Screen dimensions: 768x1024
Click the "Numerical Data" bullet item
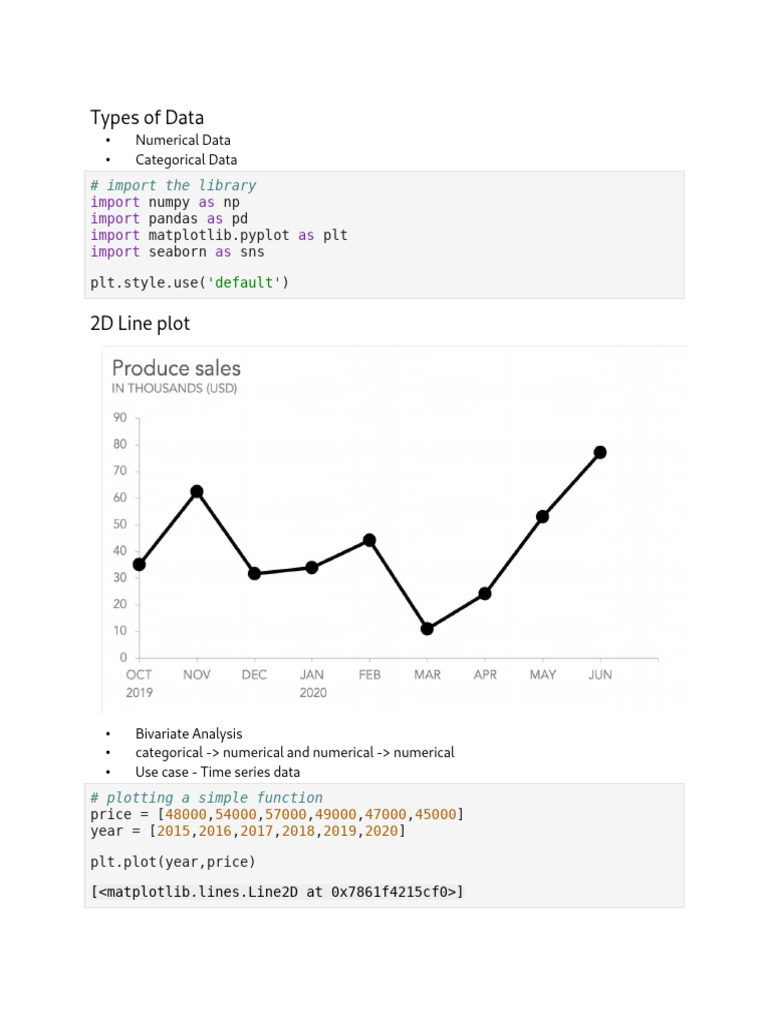click(183, 140)
